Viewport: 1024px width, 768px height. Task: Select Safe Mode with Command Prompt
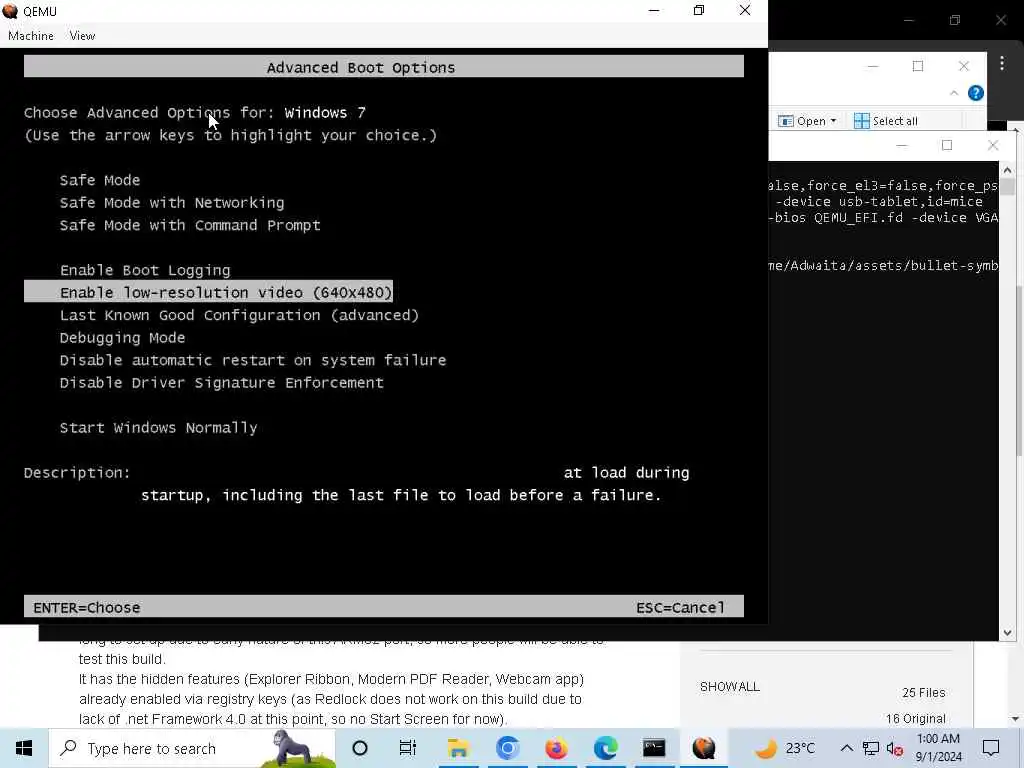(190, 225)
